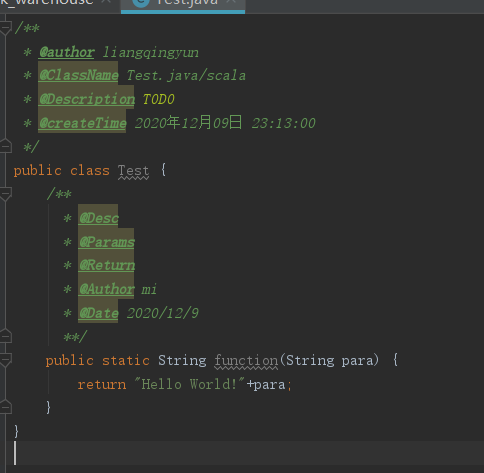Click the @ClassName tag

pos(78,75)
